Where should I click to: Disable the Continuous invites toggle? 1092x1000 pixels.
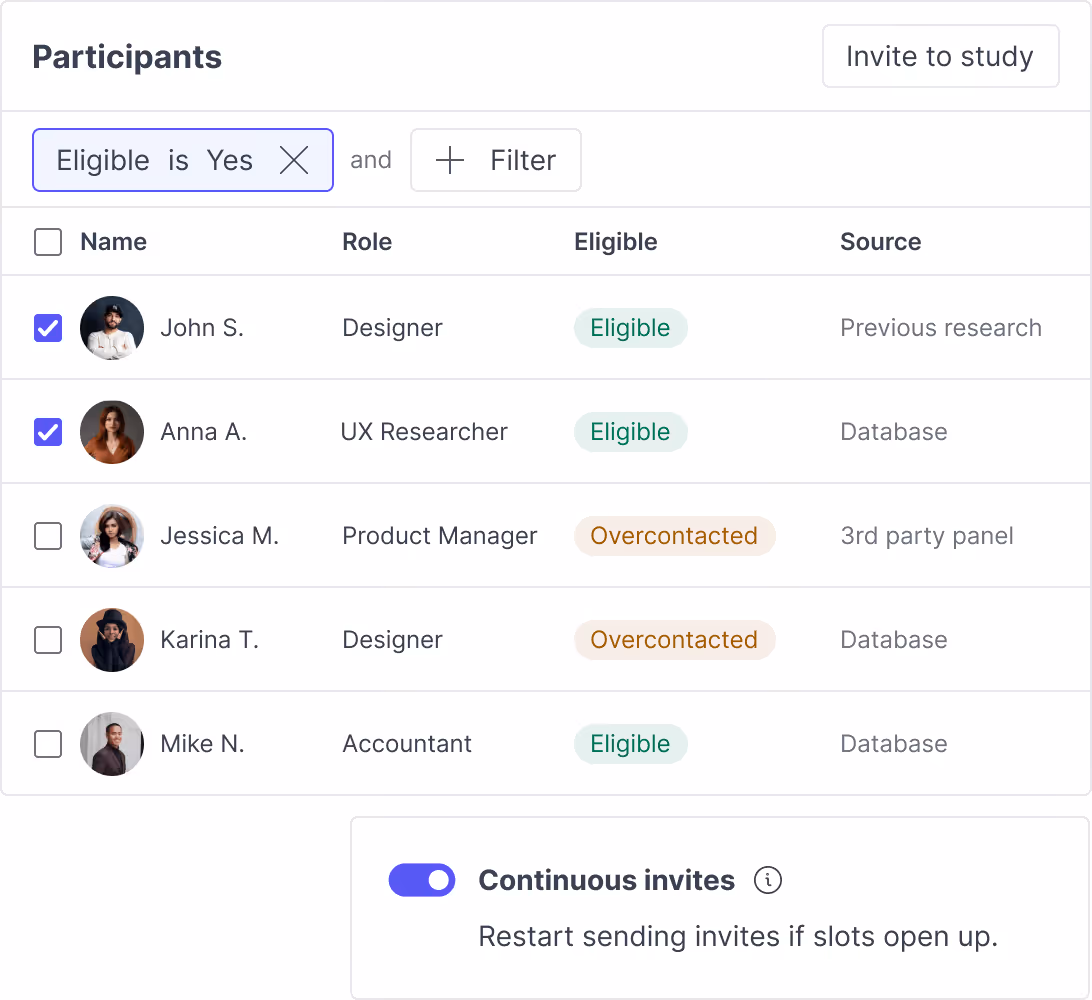pos(422,880)
